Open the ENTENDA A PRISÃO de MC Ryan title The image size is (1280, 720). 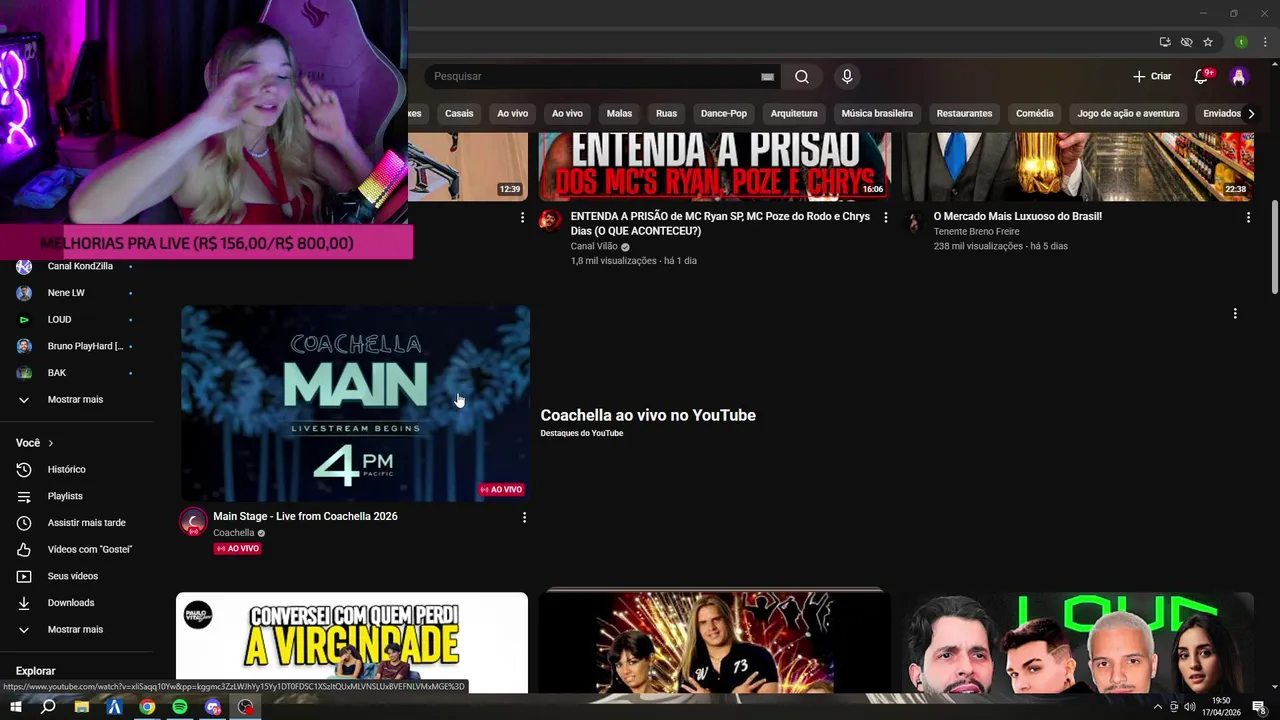pos(720,223)
